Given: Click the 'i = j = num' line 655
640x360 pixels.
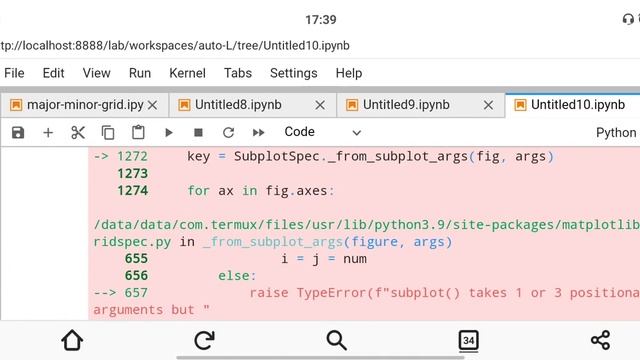Looking at the screenshot, I should pyautogui.click(x=324, y=259).
